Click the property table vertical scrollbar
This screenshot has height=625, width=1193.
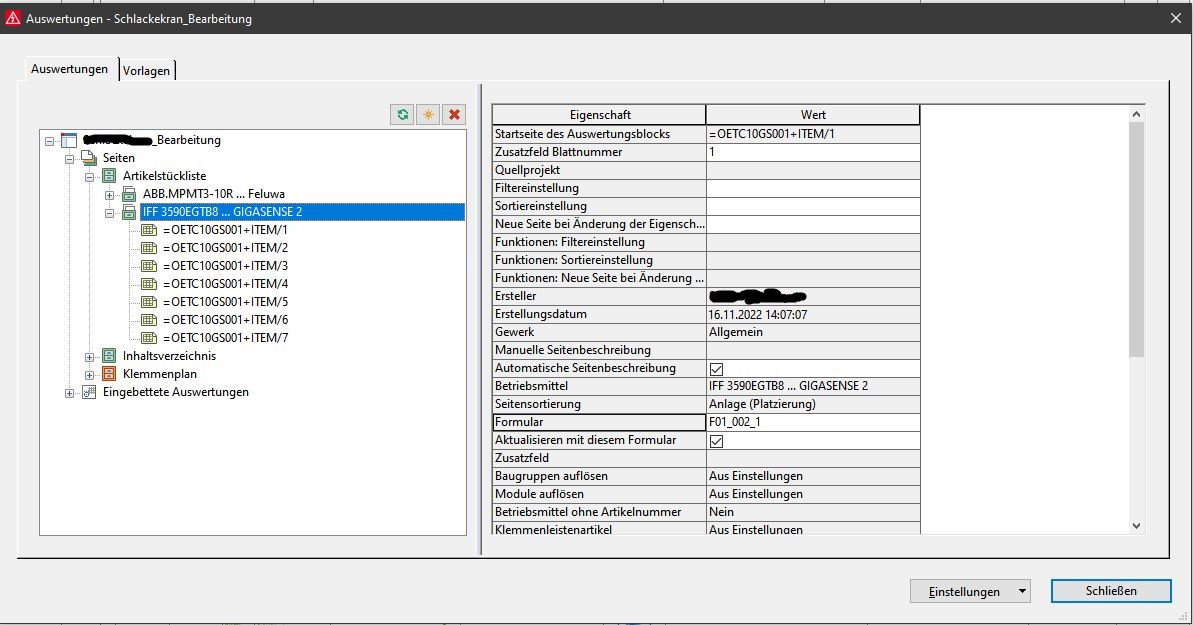1135,240
